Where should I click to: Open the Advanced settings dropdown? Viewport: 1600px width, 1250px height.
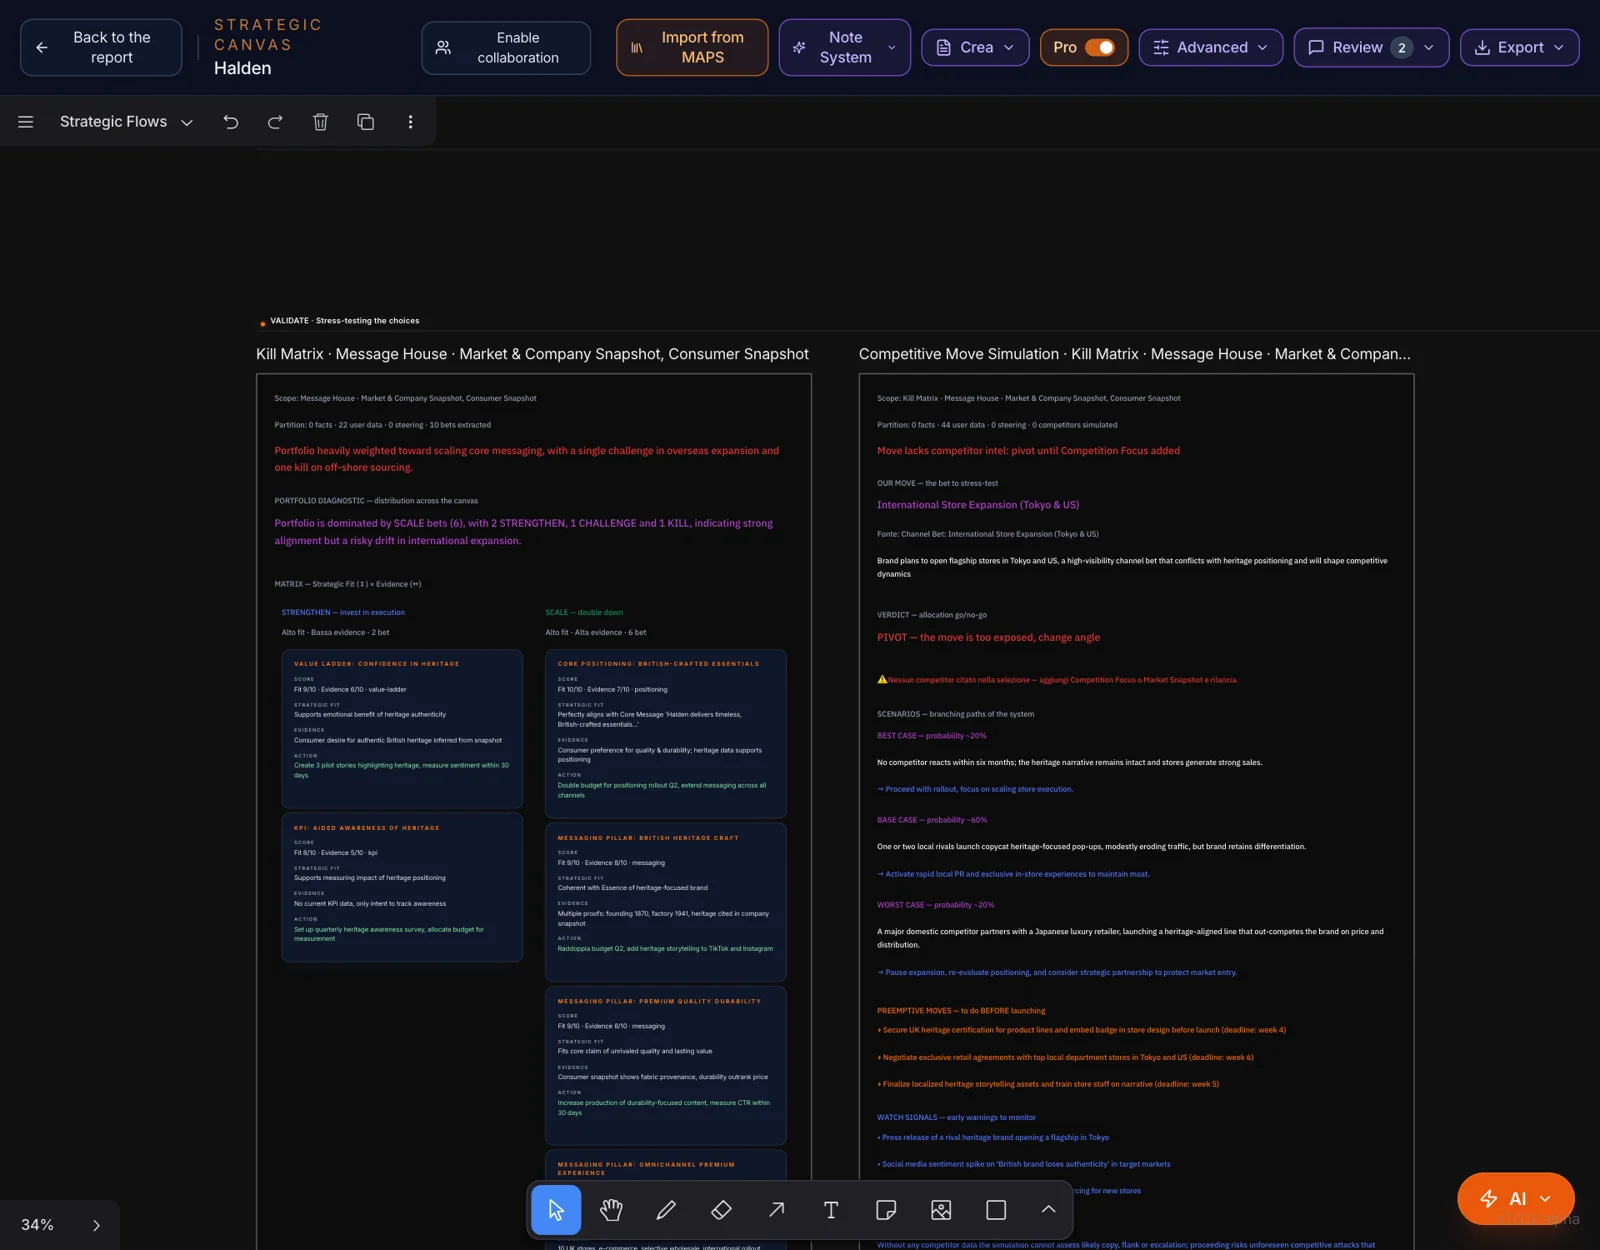pyautogui.click(x=1211, y=47)
